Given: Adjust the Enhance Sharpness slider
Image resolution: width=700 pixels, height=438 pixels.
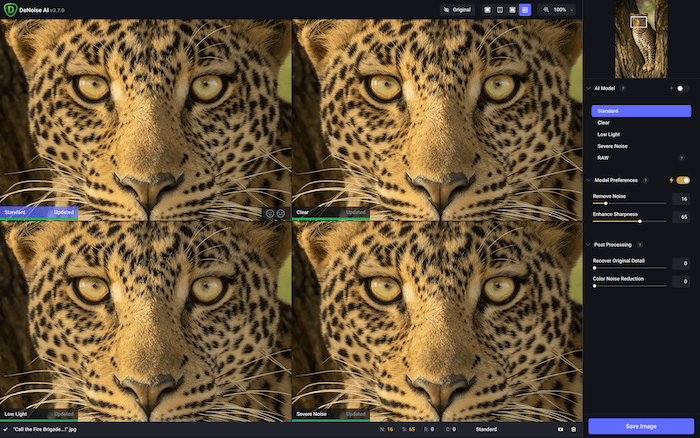Looking at the screenshot, I should [x=639, y=221].
